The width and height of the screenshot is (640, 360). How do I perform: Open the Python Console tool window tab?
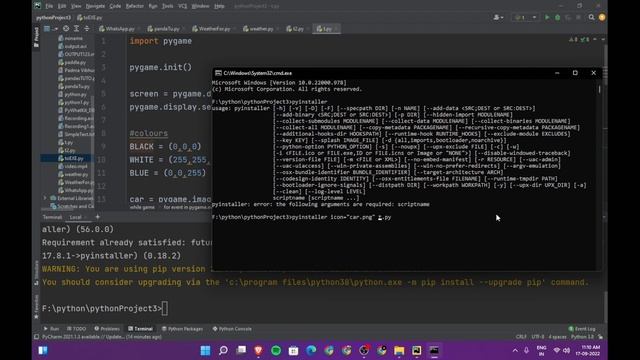[x=232, y=329]
